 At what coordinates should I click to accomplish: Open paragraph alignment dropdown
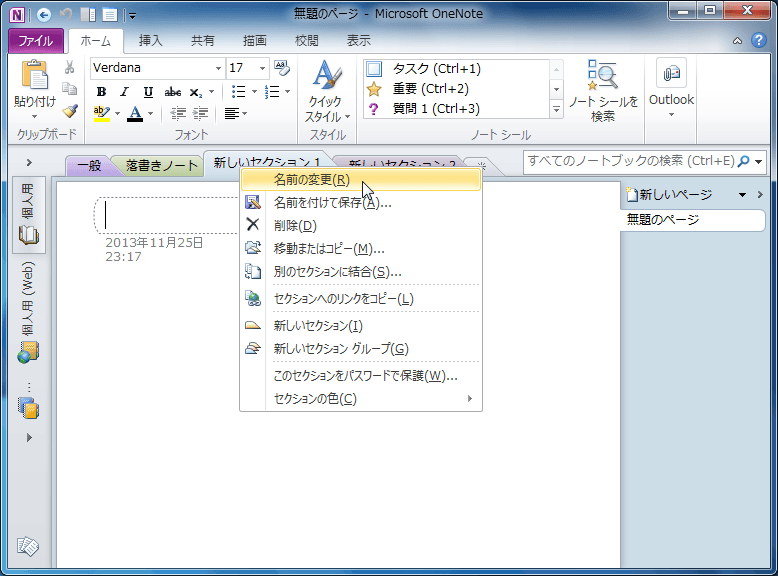coord(236,114)
